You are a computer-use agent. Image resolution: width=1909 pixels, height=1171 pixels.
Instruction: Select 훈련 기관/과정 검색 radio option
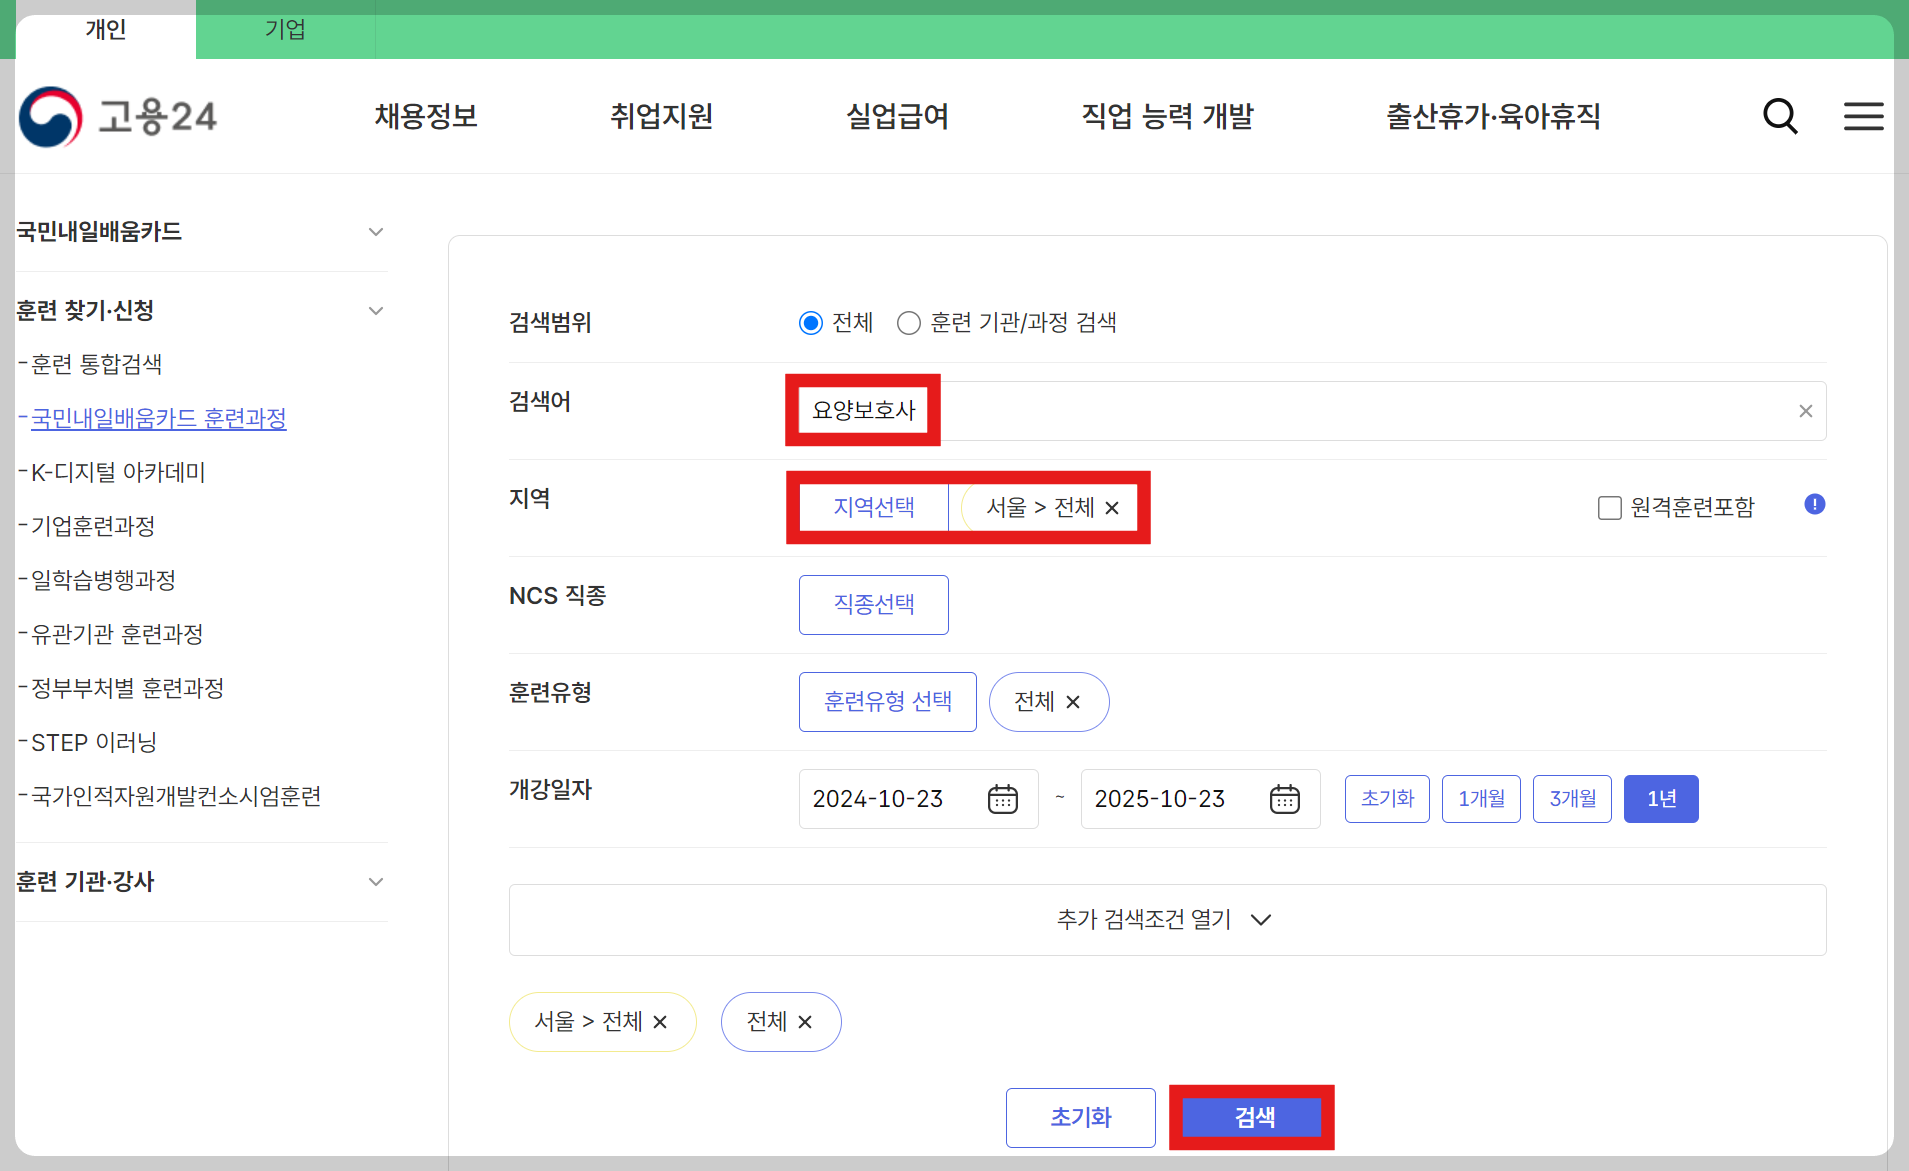pyautogui.click(x=908, y=322)
